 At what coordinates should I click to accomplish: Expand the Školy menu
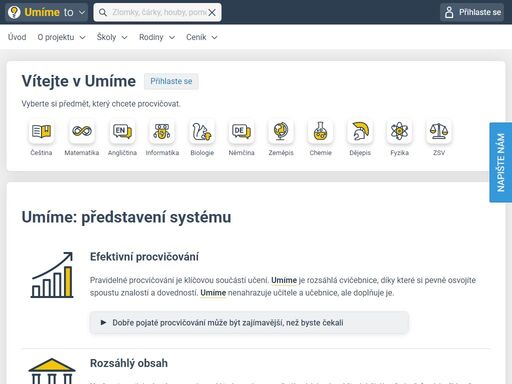point(112,37)
